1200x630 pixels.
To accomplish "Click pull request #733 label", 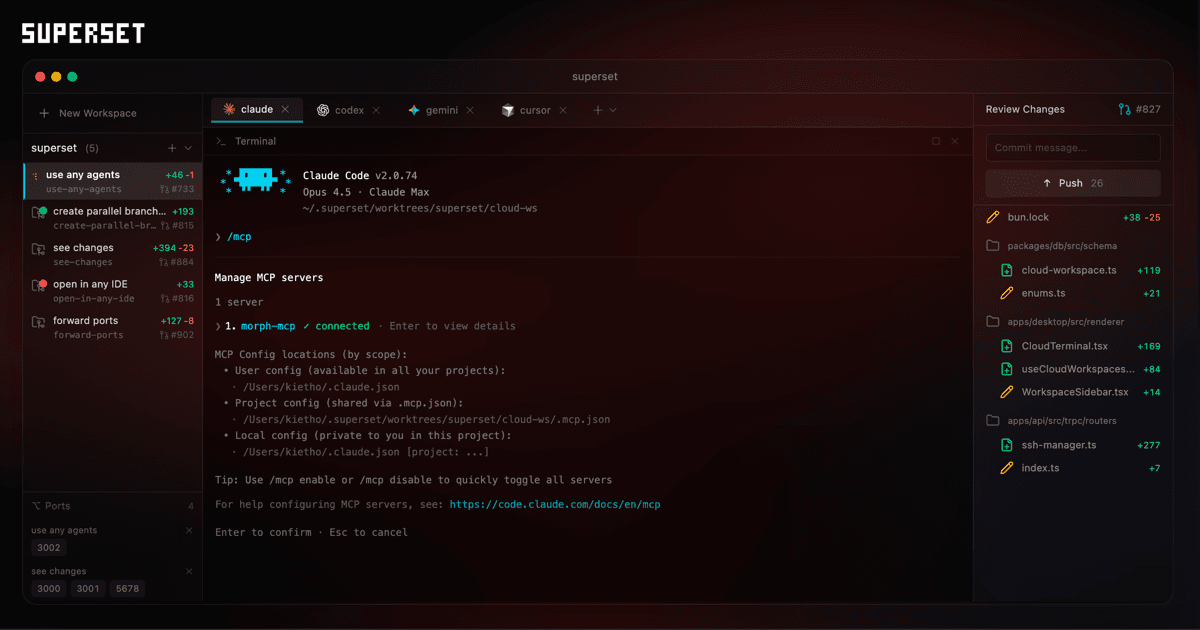I will (177, 189).
